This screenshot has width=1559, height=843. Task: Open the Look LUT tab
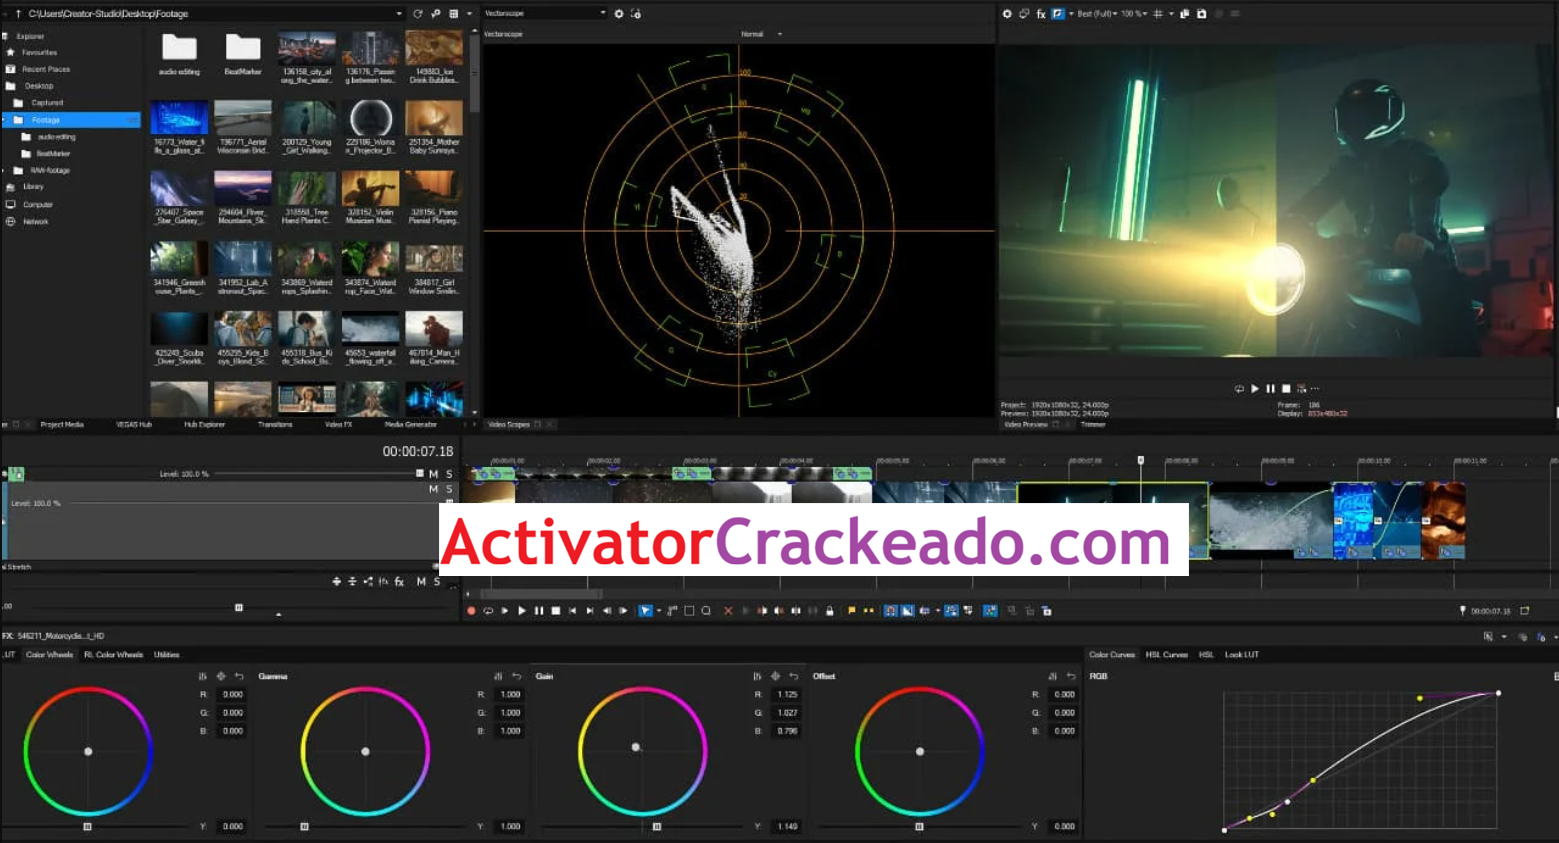point(1242,655)
